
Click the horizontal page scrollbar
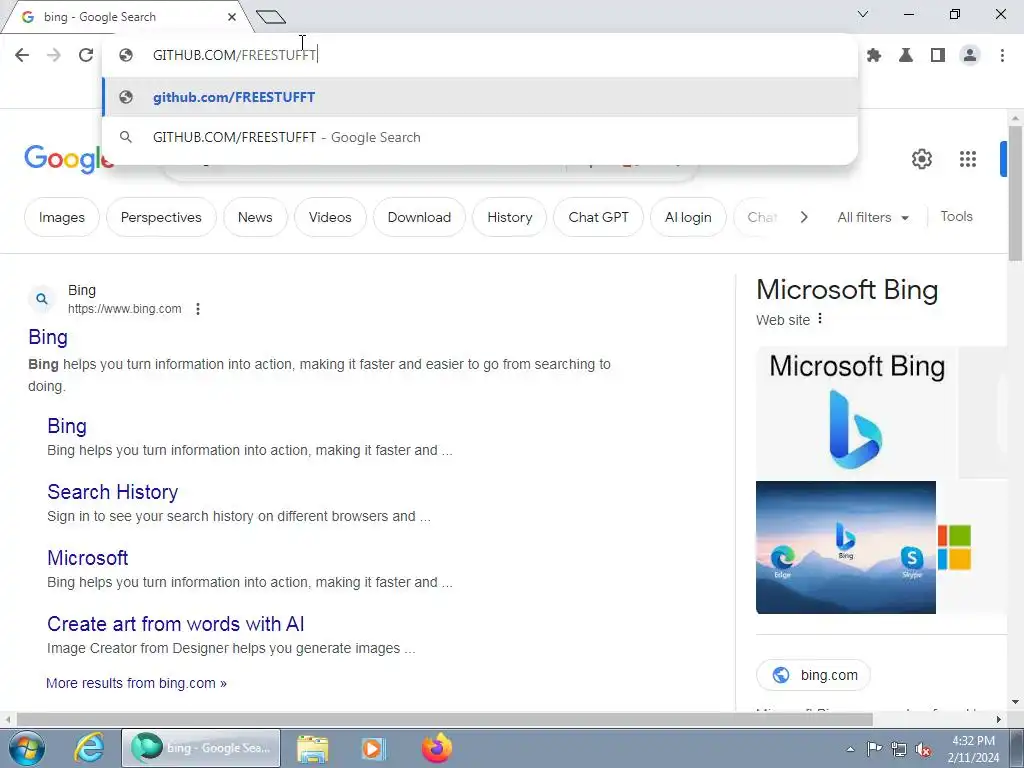coord(444,719)
